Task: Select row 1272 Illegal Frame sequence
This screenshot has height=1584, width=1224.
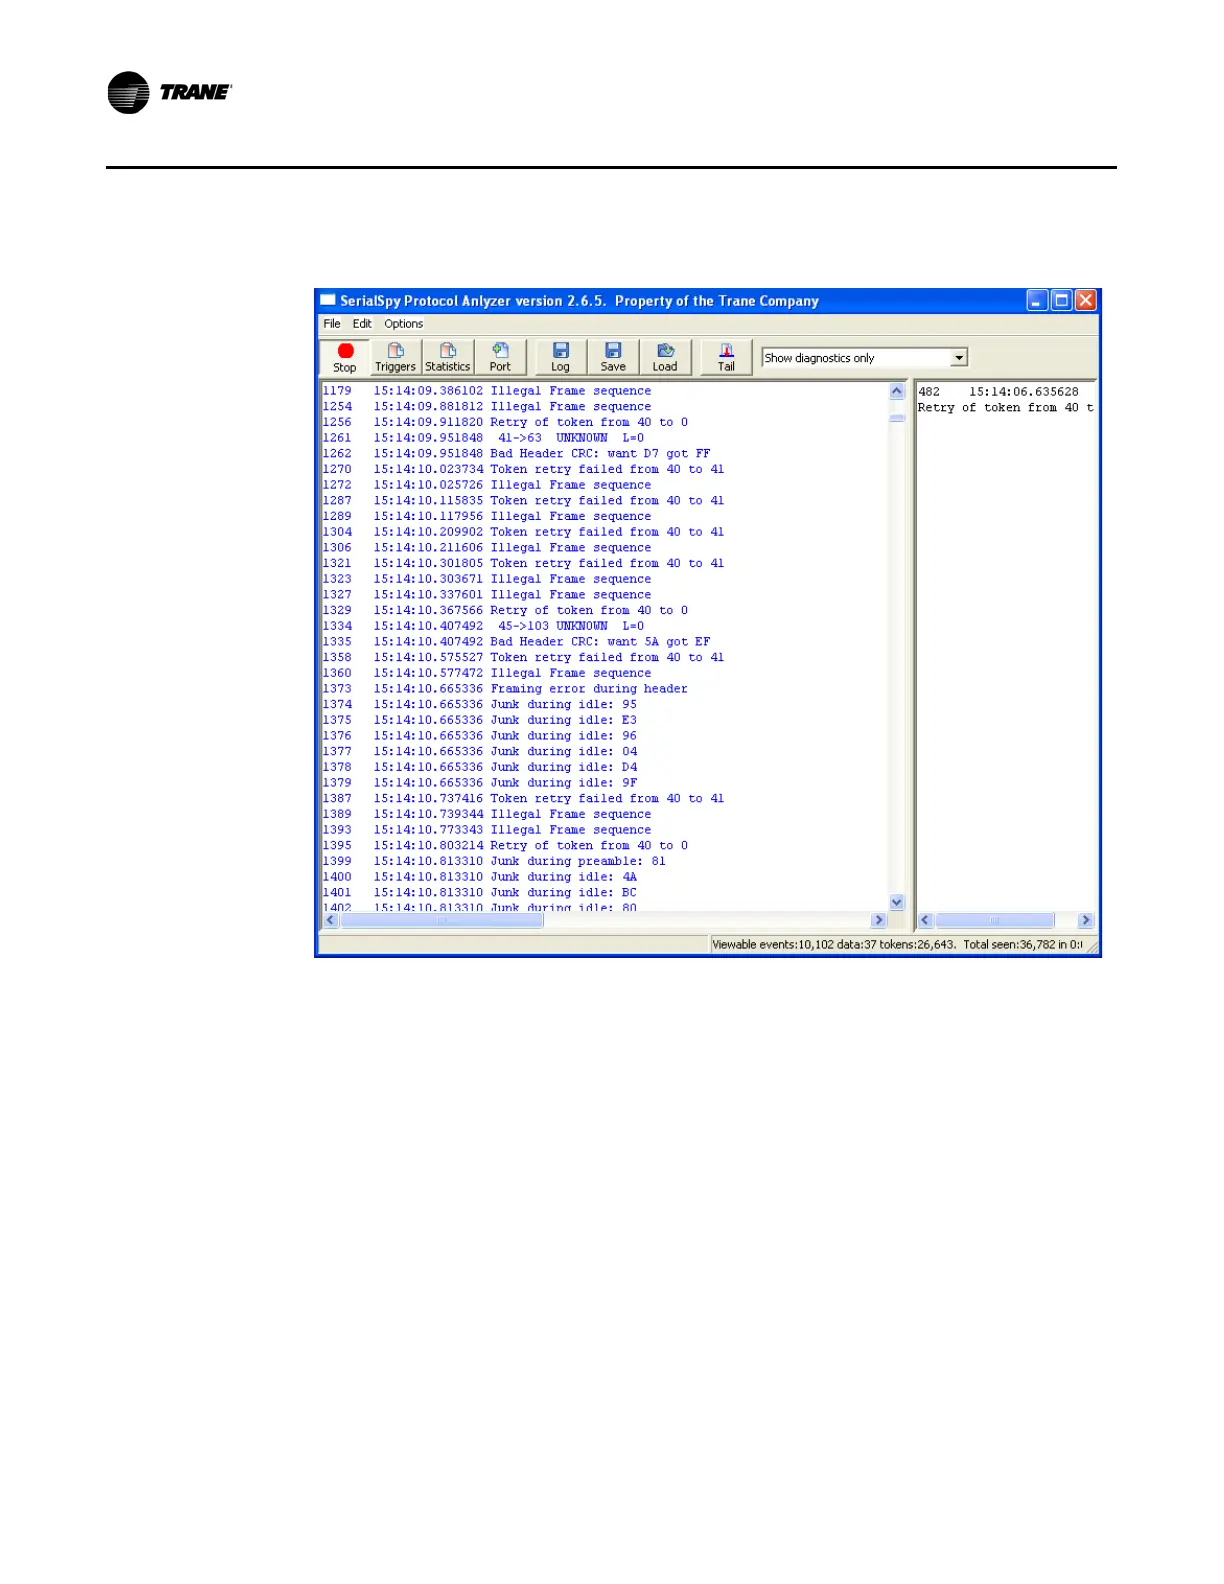Action: (x=487, y=485)
